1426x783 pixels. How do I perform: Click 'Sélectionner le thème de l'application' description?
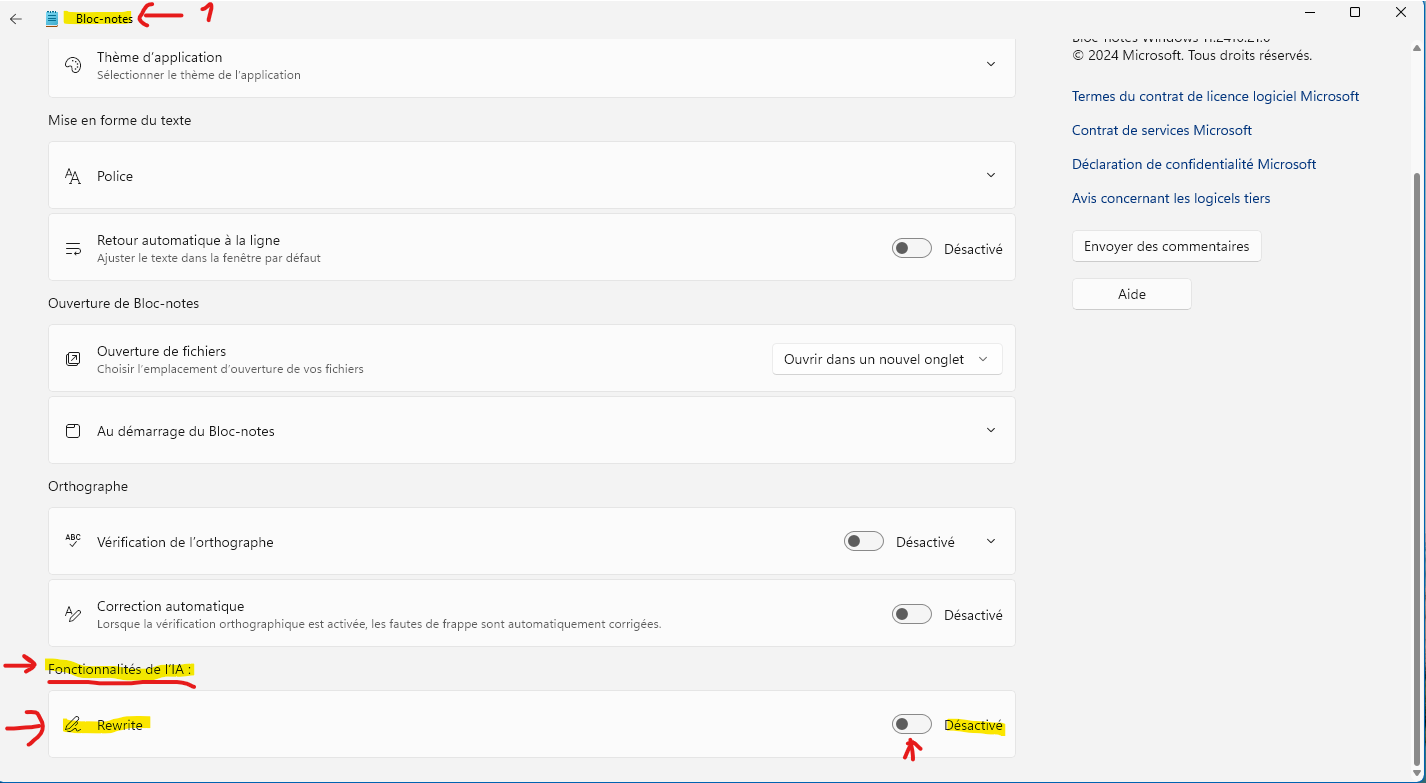click(198, 75)
